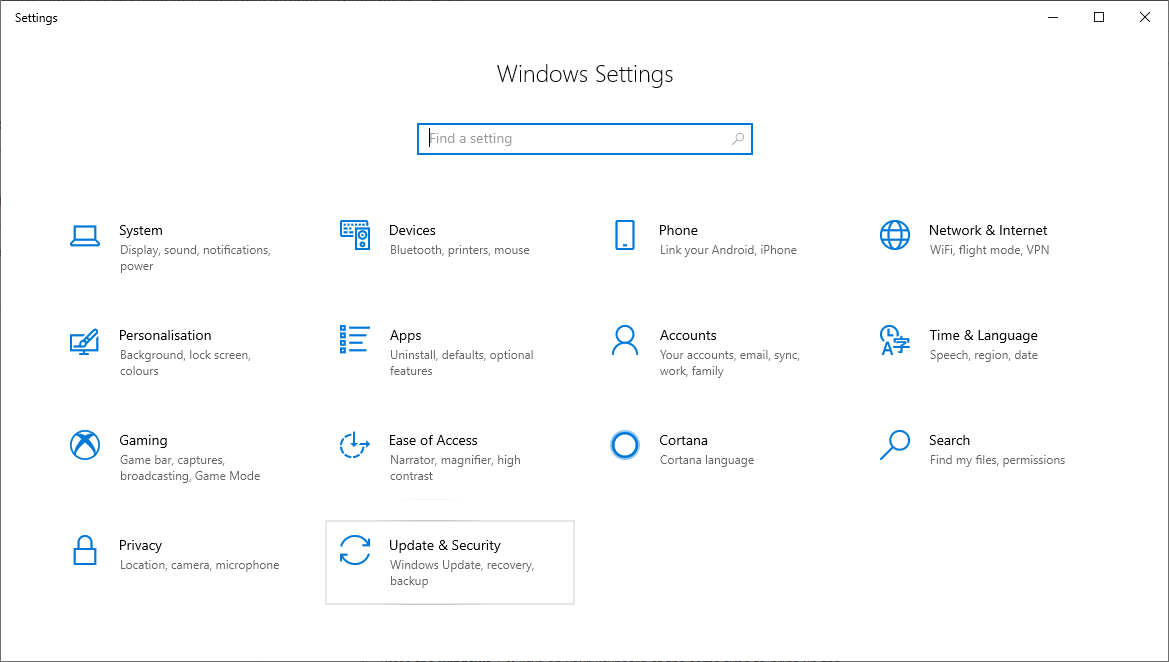Click 'Cortana language' description

pyautogui.click(x=707, y=460)
